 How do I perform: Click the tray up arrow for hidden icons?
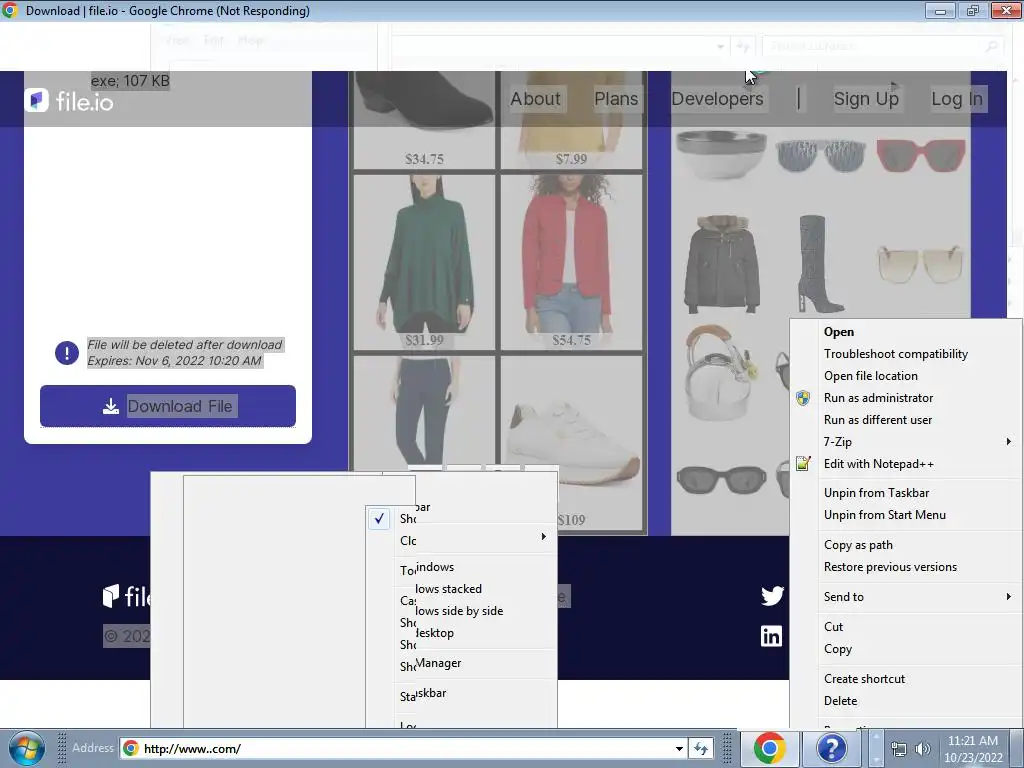876,738
